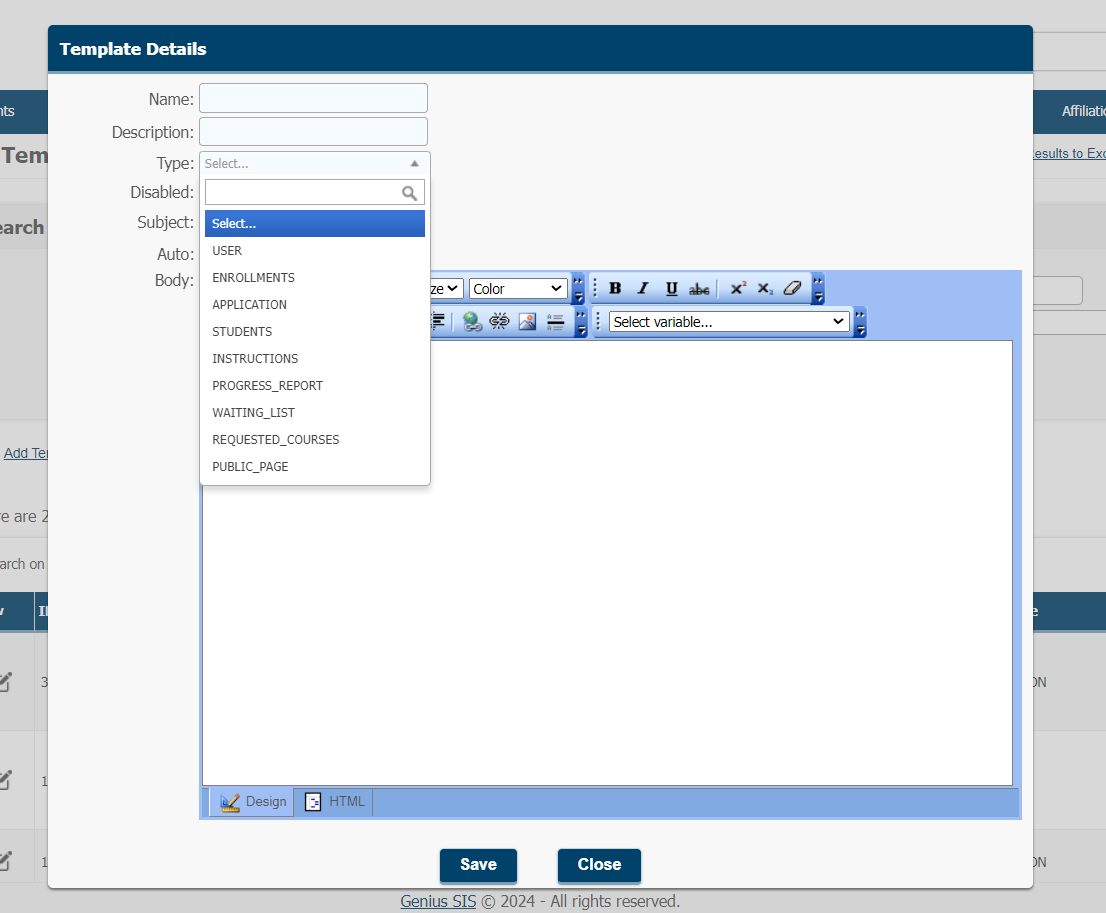Click the text alignment icon in toolbar

tap(437, 321)
